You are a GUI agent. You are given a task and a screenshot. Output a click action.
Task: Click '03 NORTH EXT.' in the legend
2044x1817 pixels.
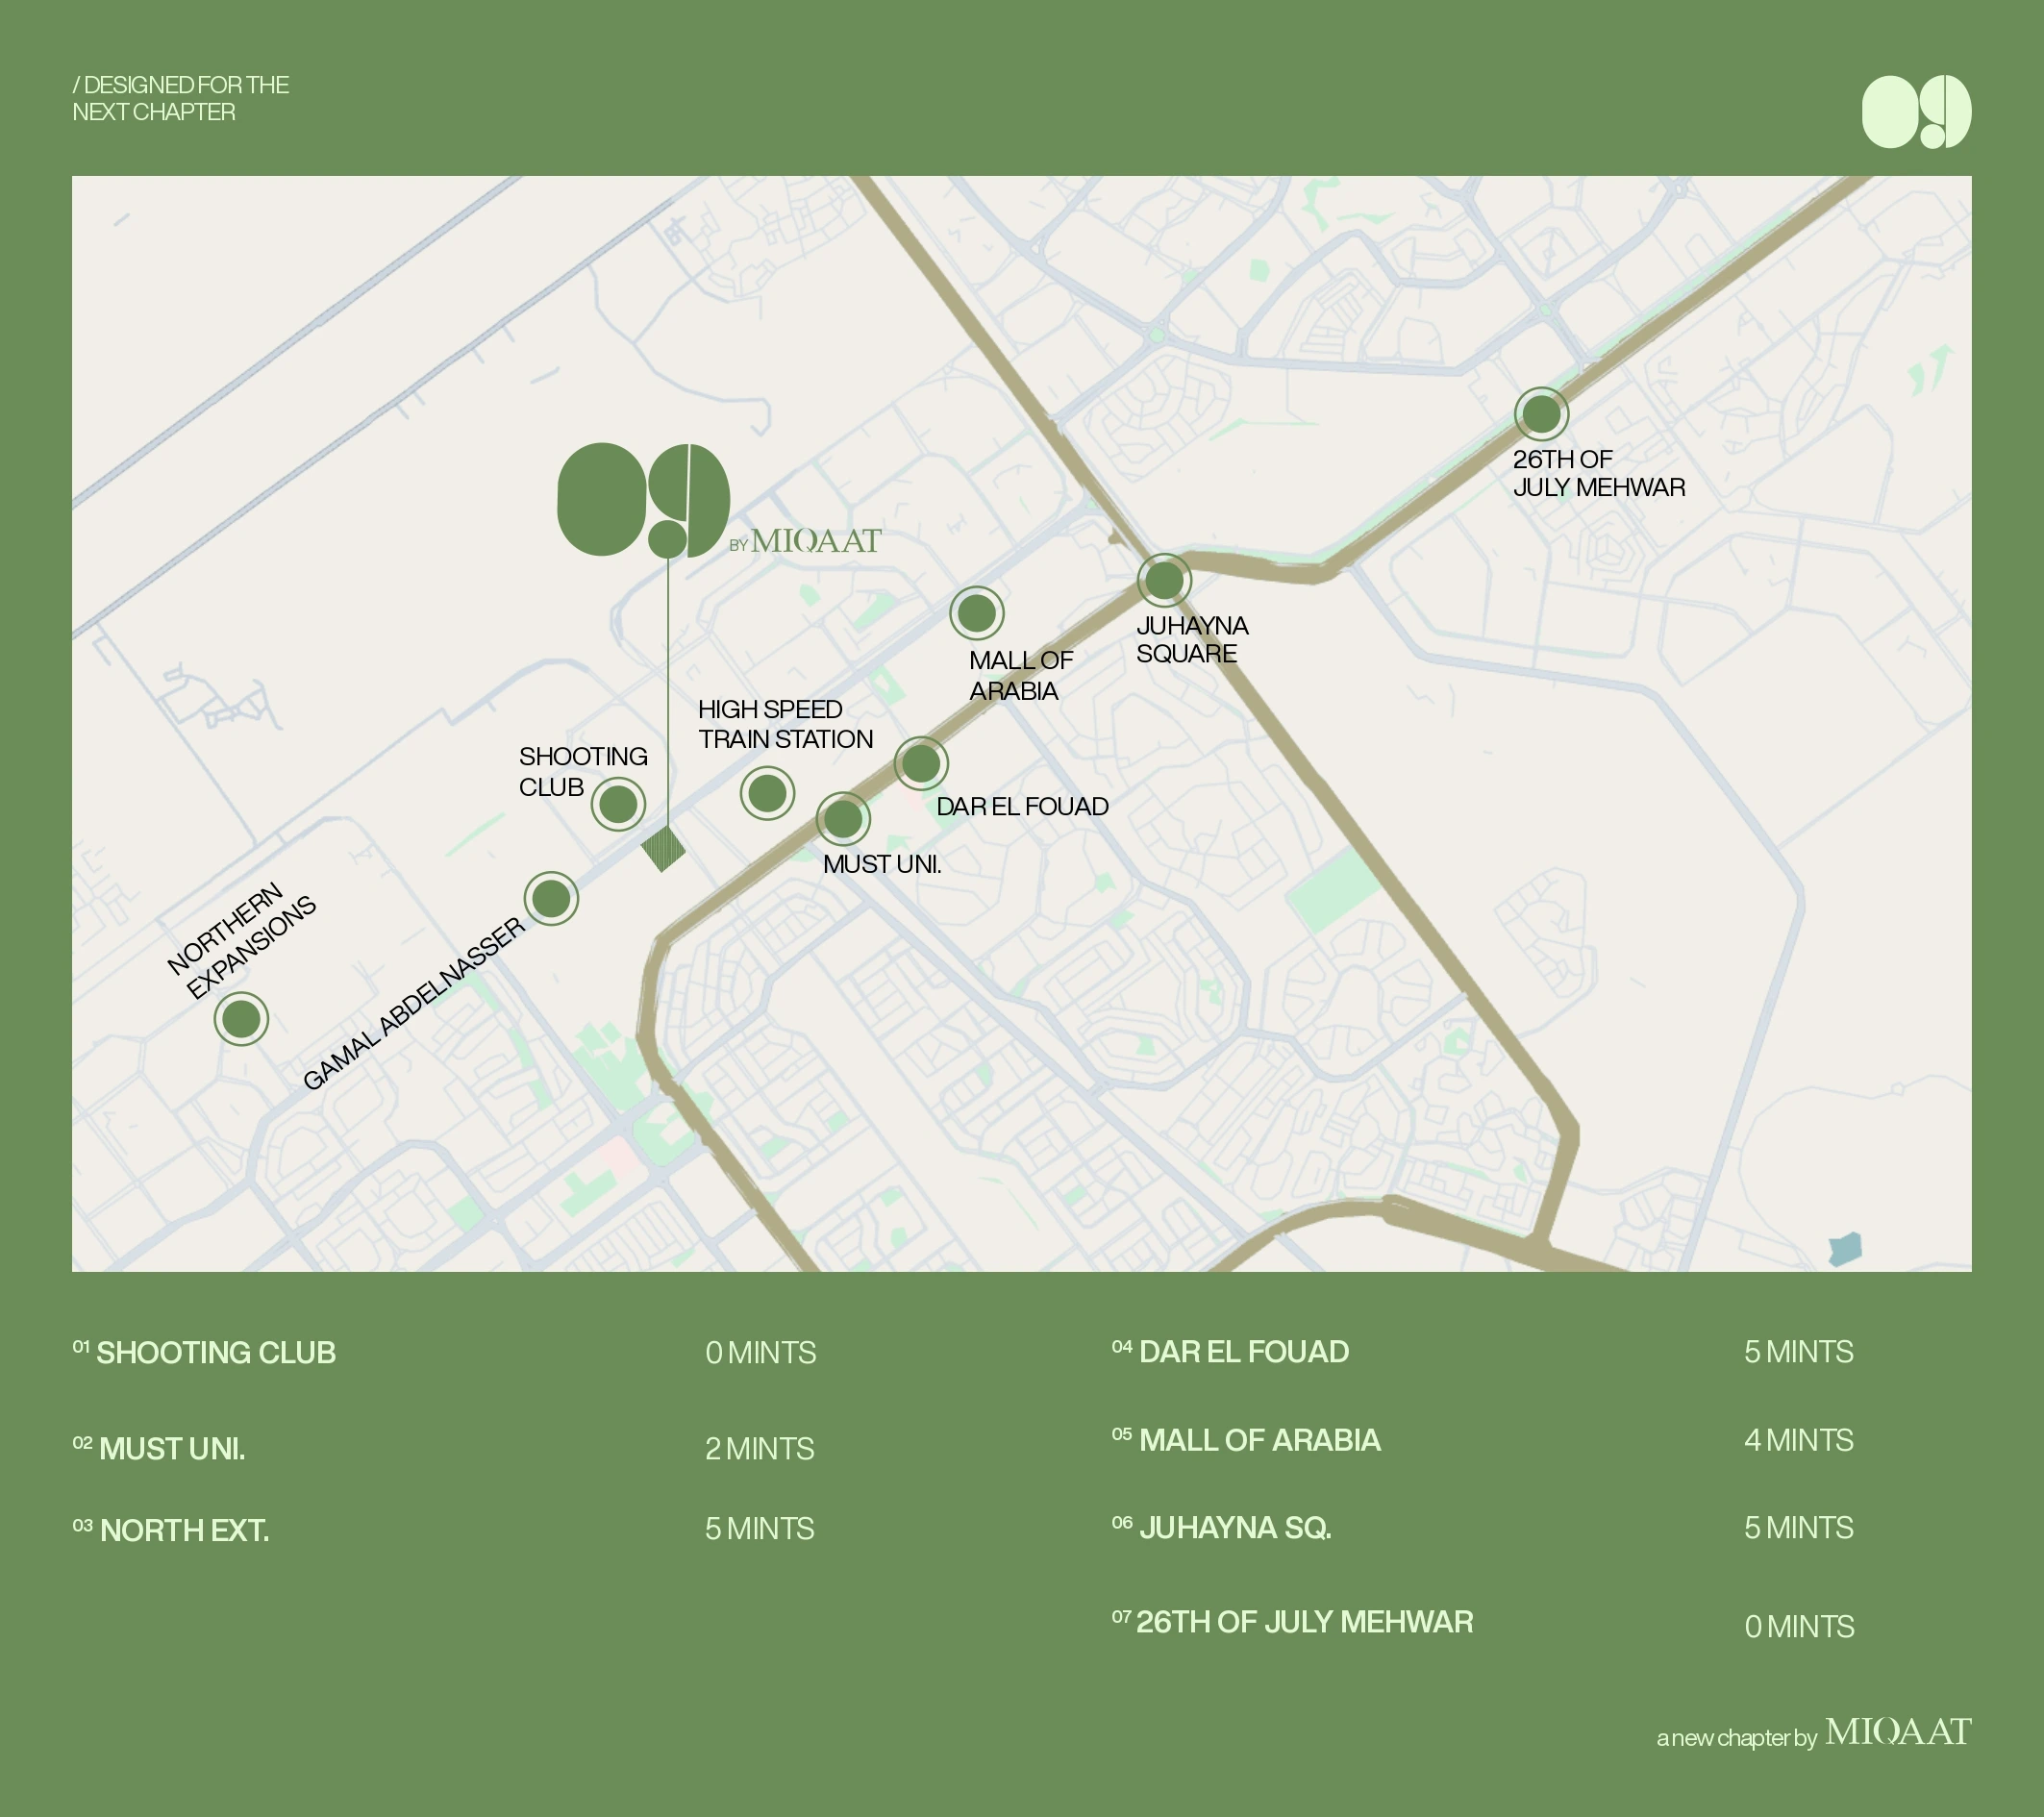coord(171,1530)
